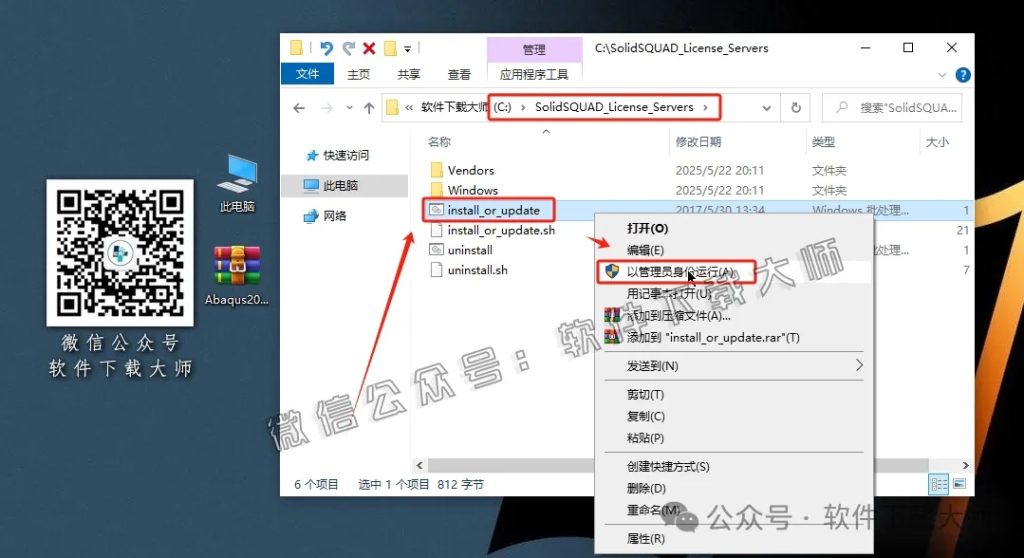Viewport: 1024px width, 558px height.
Task: Refresh the folder view
Action: (x=795, y=108)
